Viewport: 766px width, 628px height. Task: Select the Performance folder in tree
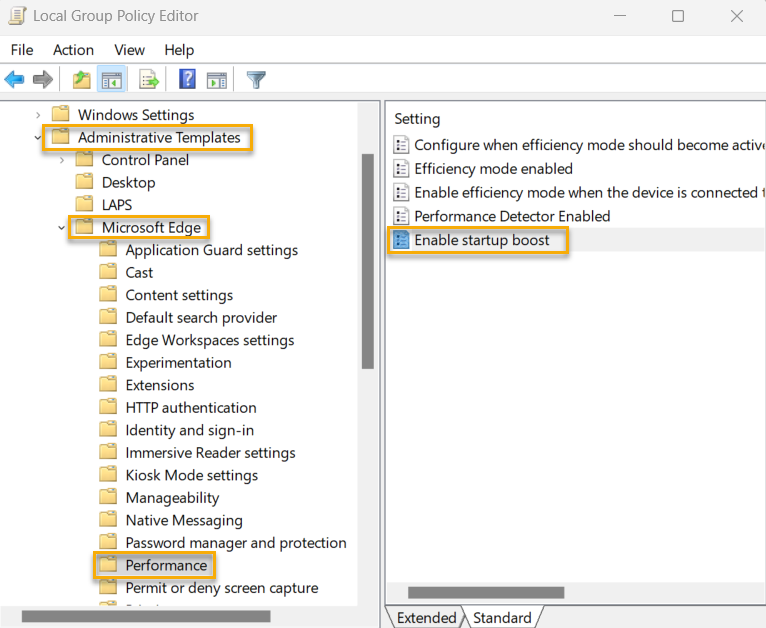166,565
